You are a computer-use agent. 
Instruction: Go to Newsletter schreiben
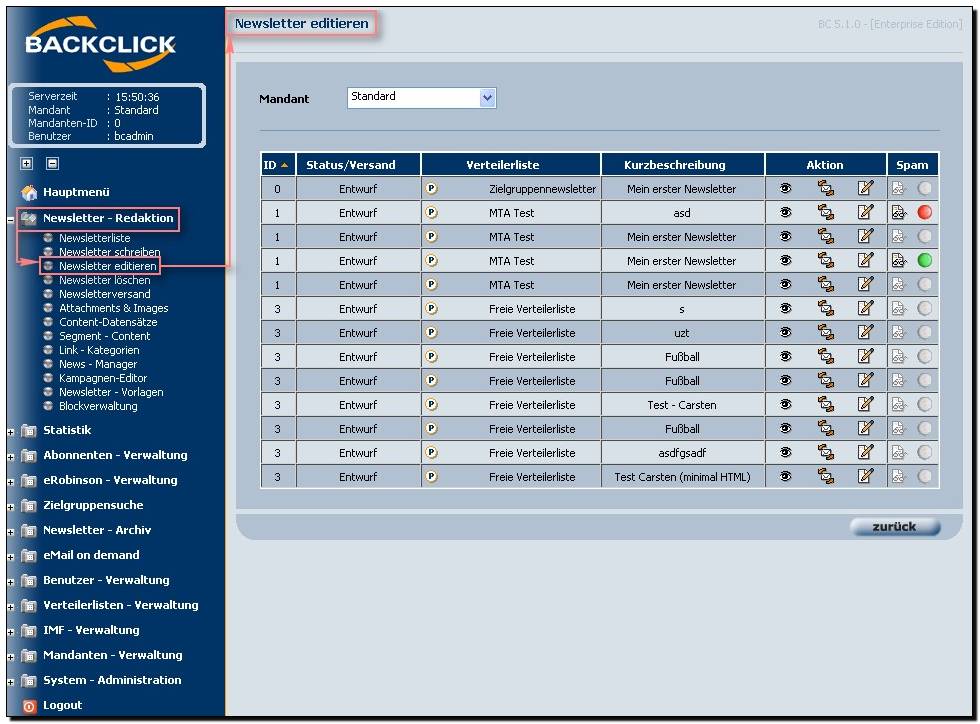coord(109,252)
